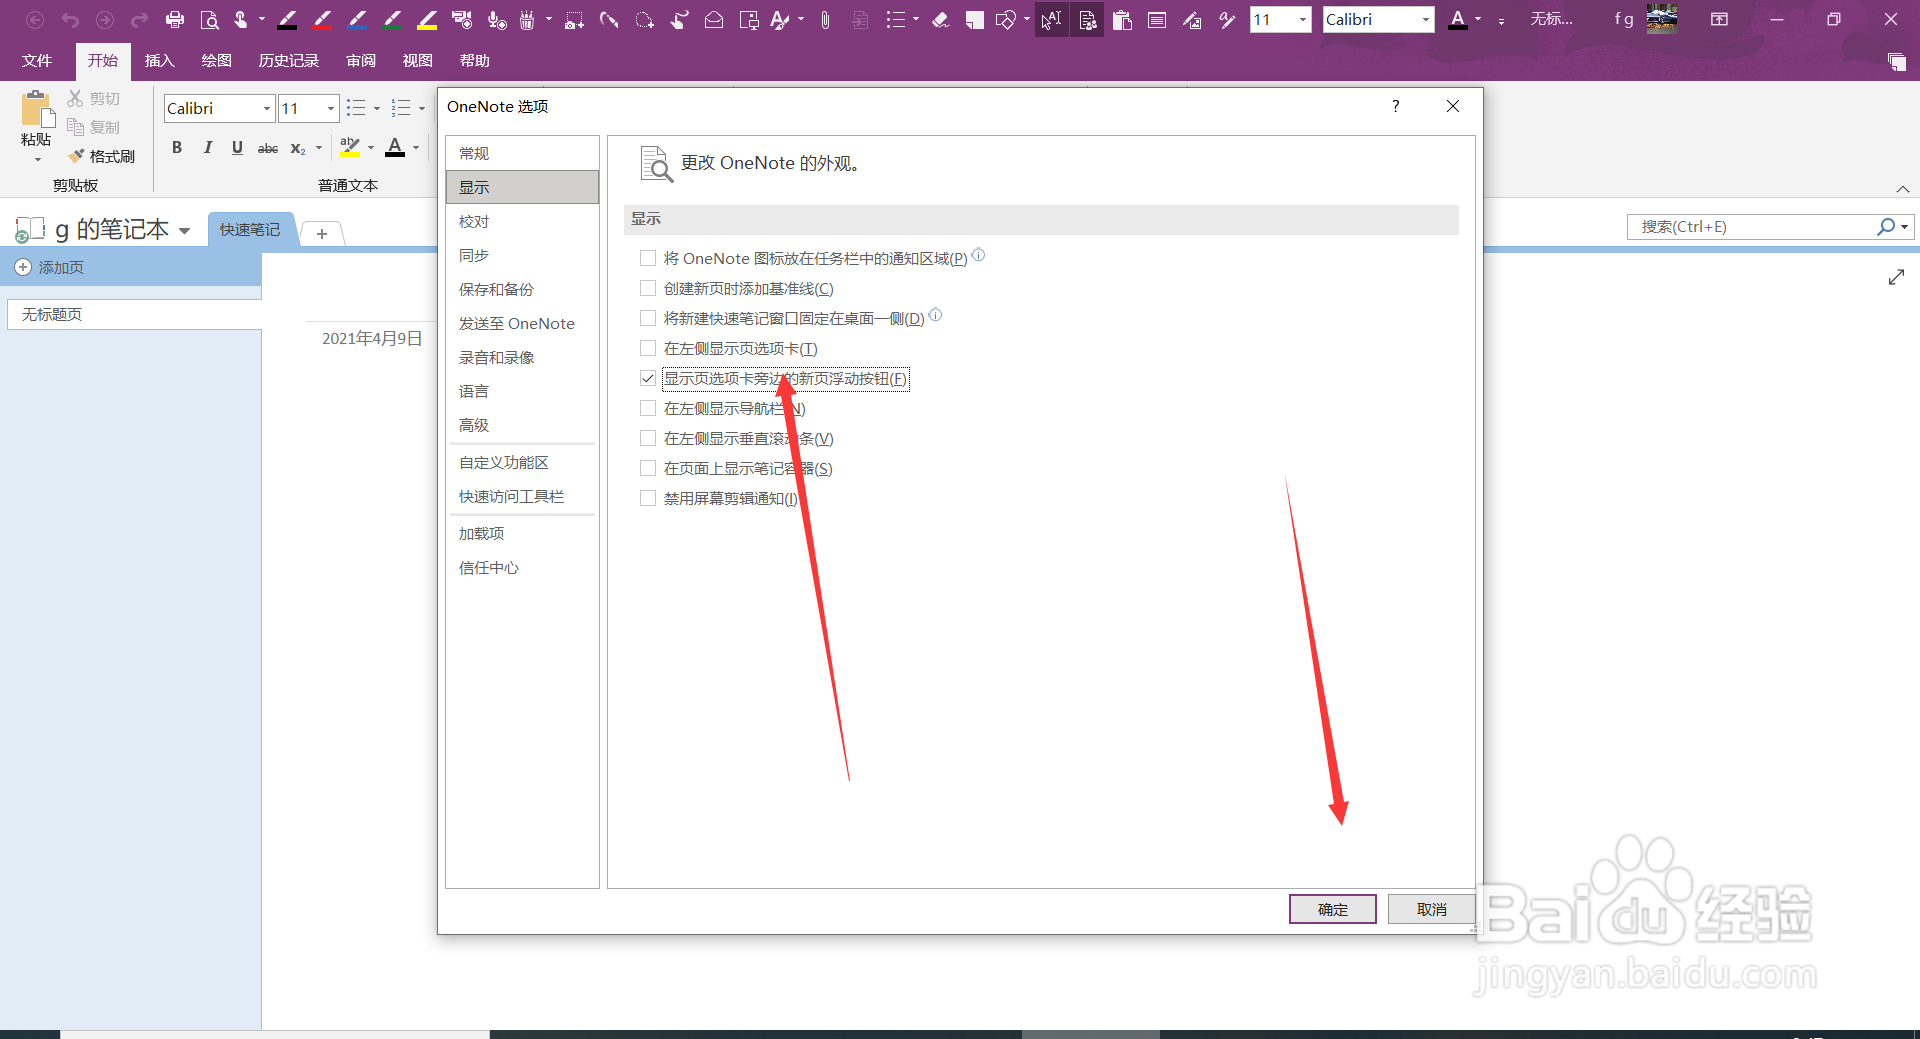Viewport: 1920px width, 1039px height.
Task: Switch to the 绘图 ribbon tab
Action: point(216,61)
